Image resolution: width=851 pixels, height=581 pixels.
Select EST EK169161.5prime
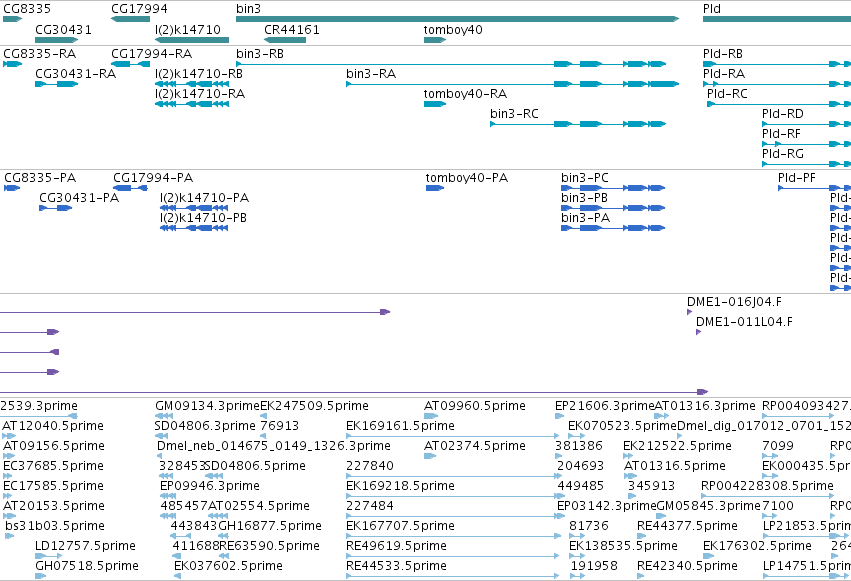(x=401, y=426)
